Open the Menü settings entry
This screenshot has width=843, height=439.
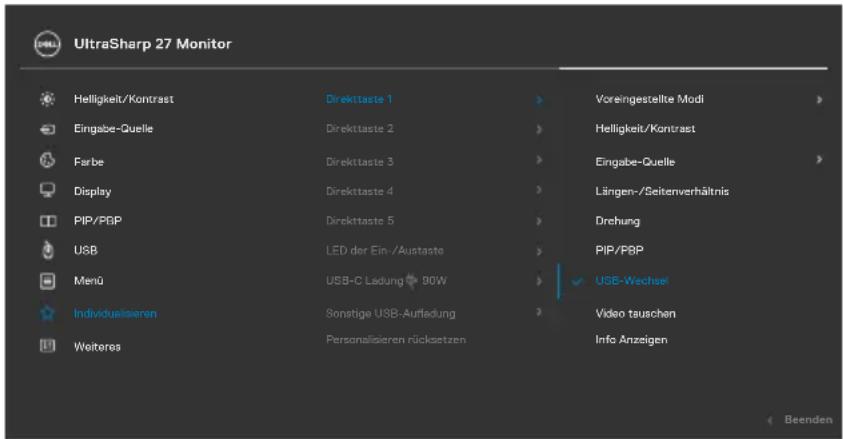coord(89,280)
